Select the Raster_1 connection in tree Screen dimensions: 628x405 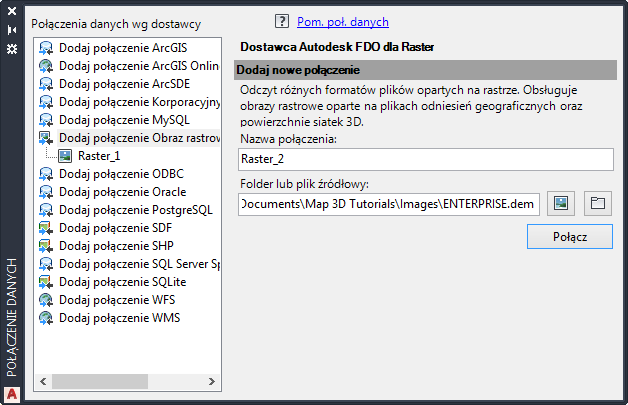click(x=98, y=155)
